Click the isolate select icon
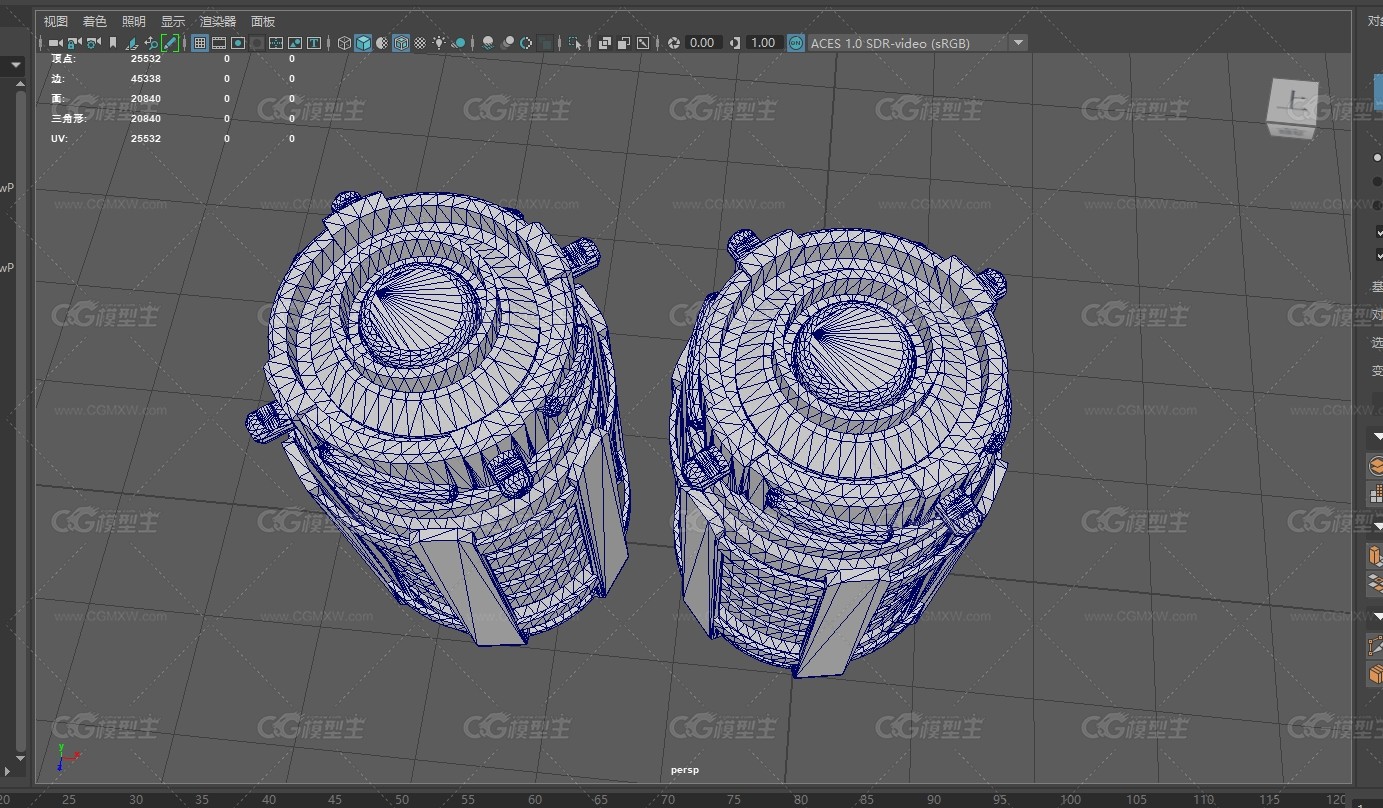Image resolution: width=1383 pixels, height=808 pixels. (x=575, y=43)
